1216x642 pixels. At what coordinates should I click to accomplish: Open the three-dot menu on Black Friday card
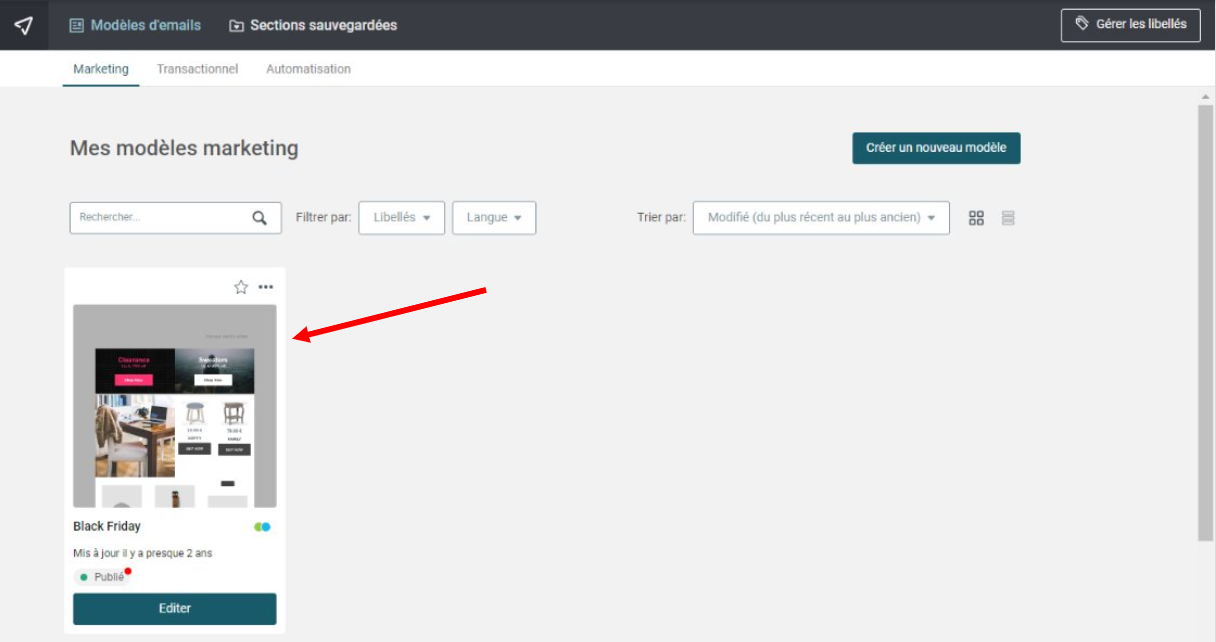266,287
